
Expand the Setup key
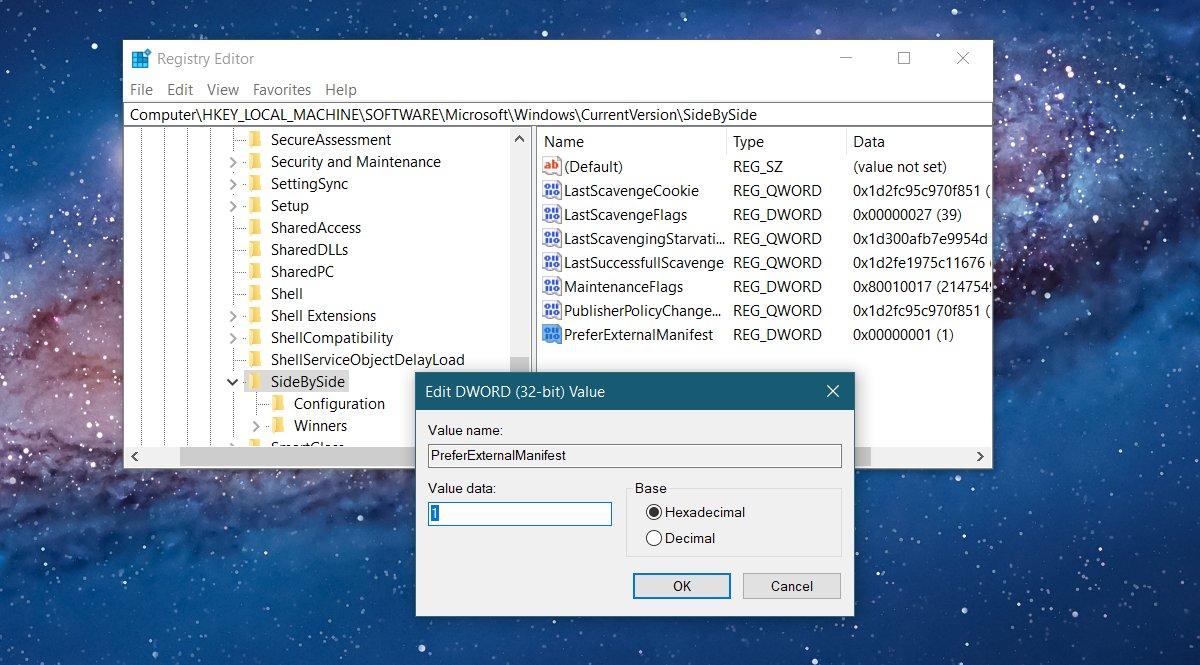tap(233, 206)
